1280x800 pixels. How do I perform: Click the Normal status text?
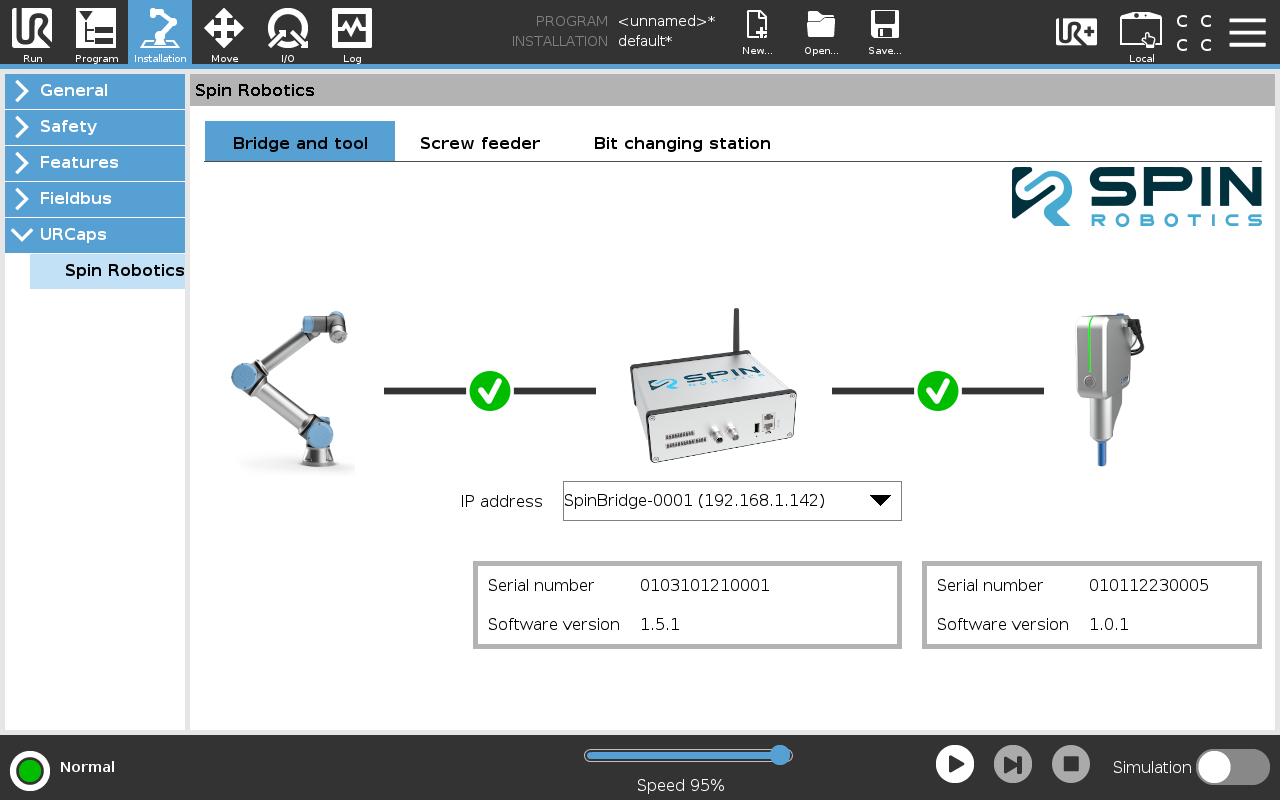[x=87, y=768]
